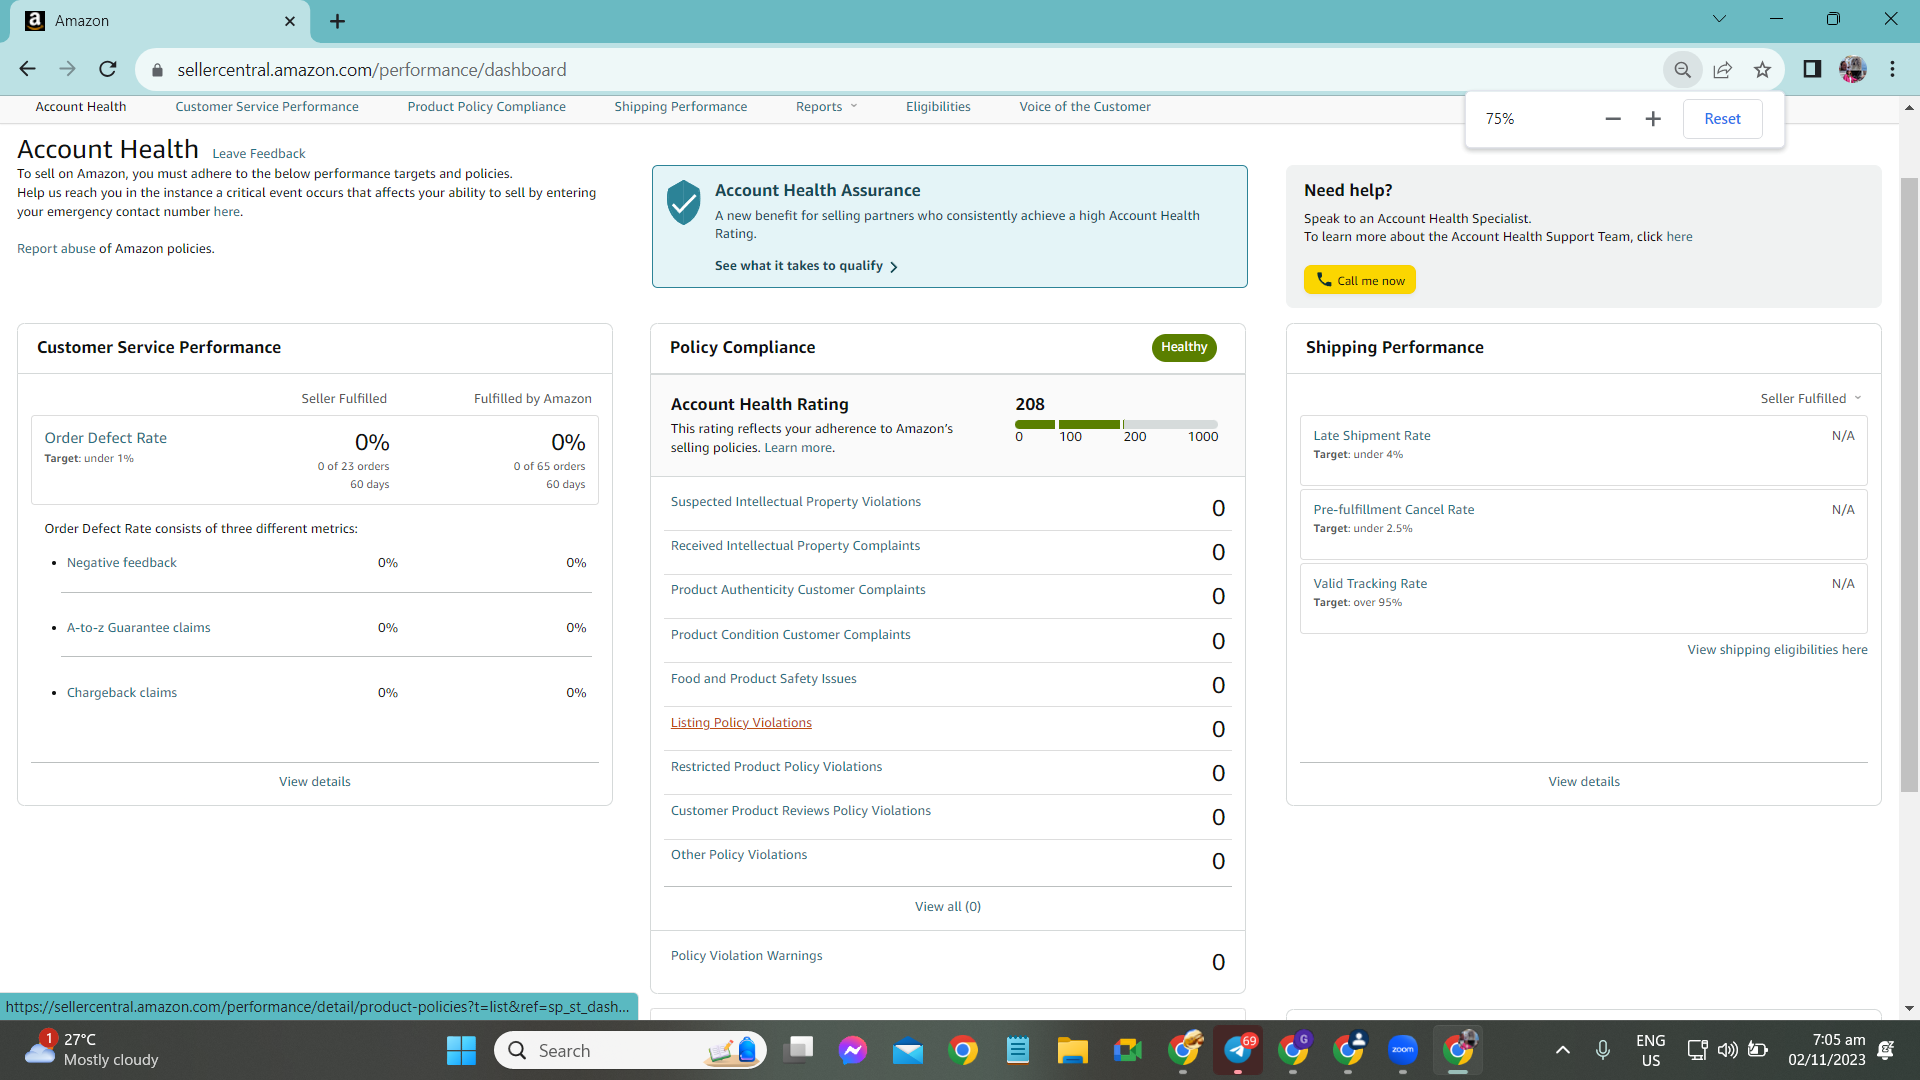Viewport: 1920px width, 1080px height.
Task: Open a new browser tab
Action: [337, 21]
